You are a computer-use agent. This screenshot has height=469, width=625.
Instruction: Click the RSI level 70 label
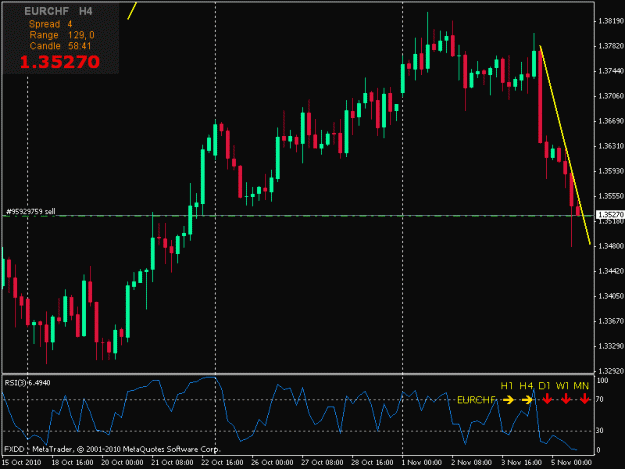click(600, 399)
